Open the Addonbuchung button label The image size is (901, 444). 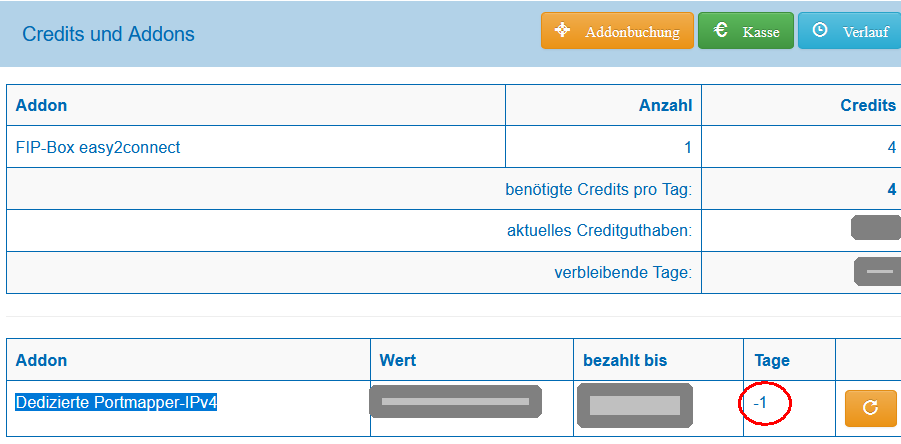click(x=632, y=32)
